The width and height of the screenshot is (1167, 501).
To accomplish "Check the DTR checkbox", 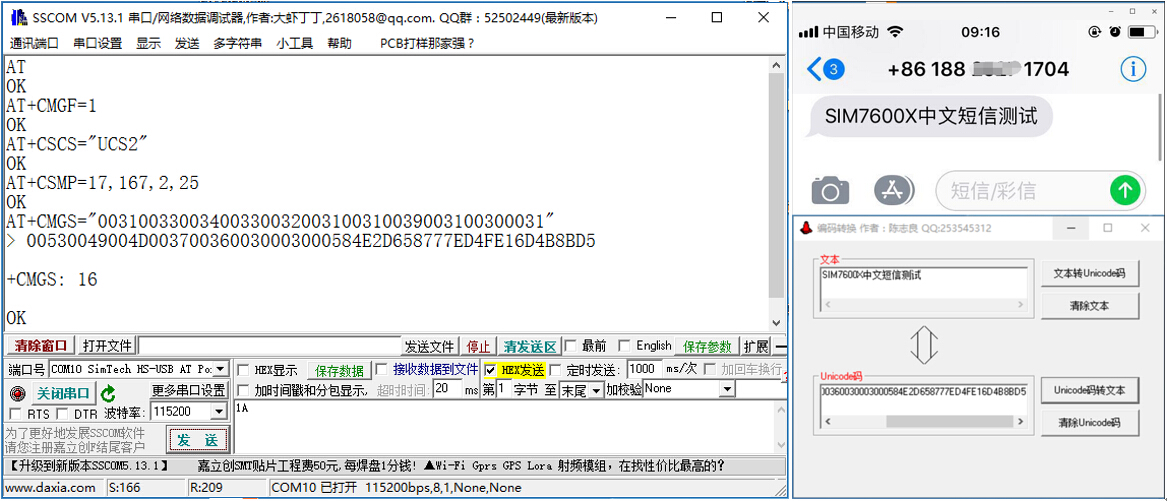I will click(x=62, y=413).
